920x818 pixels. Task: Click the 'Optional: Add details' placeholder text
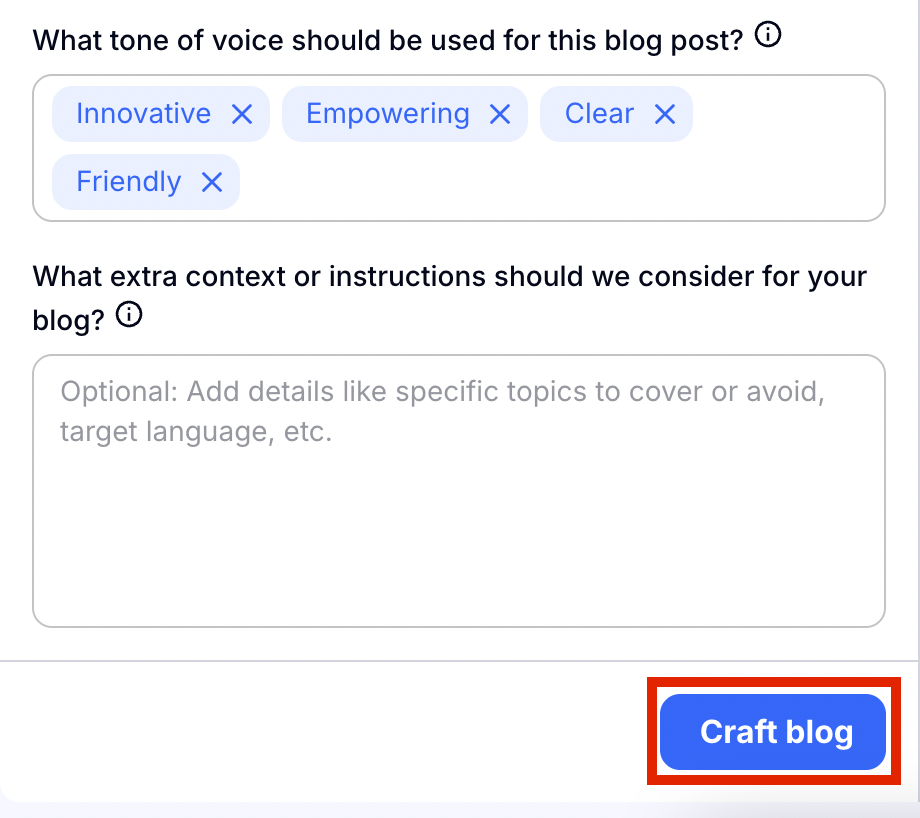[x=440, y=391]
